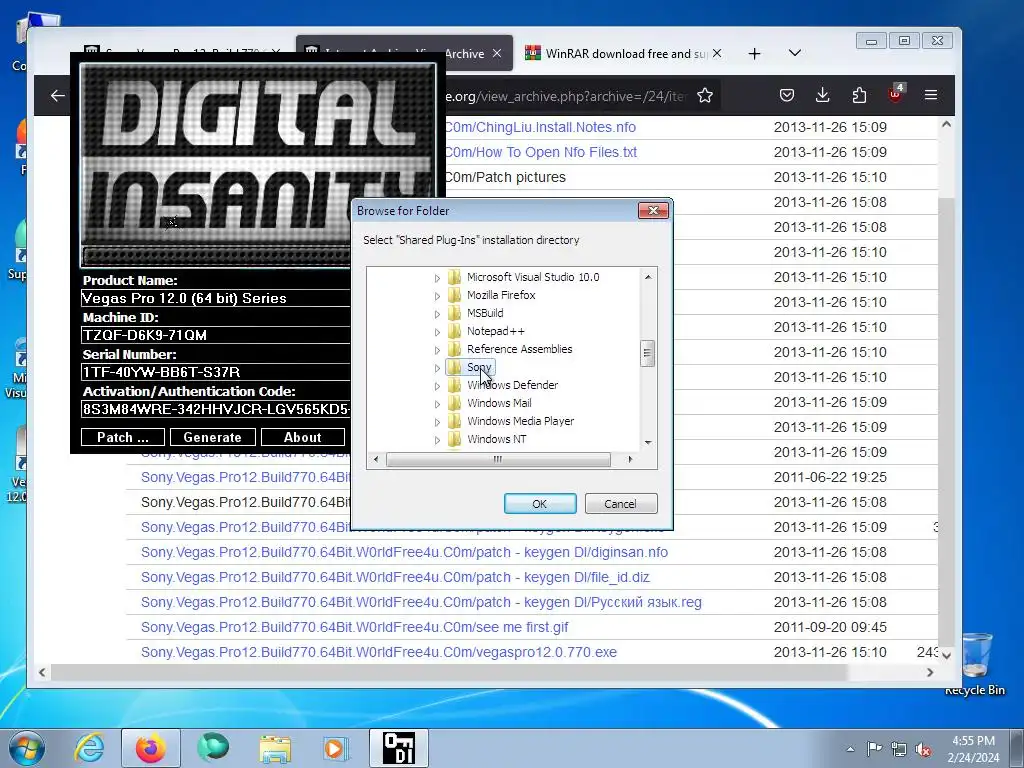Image resolution: width=1024 pixels, height=768 pixels.
Task: Select the Windows Defender folder
Action: [513, 385]
